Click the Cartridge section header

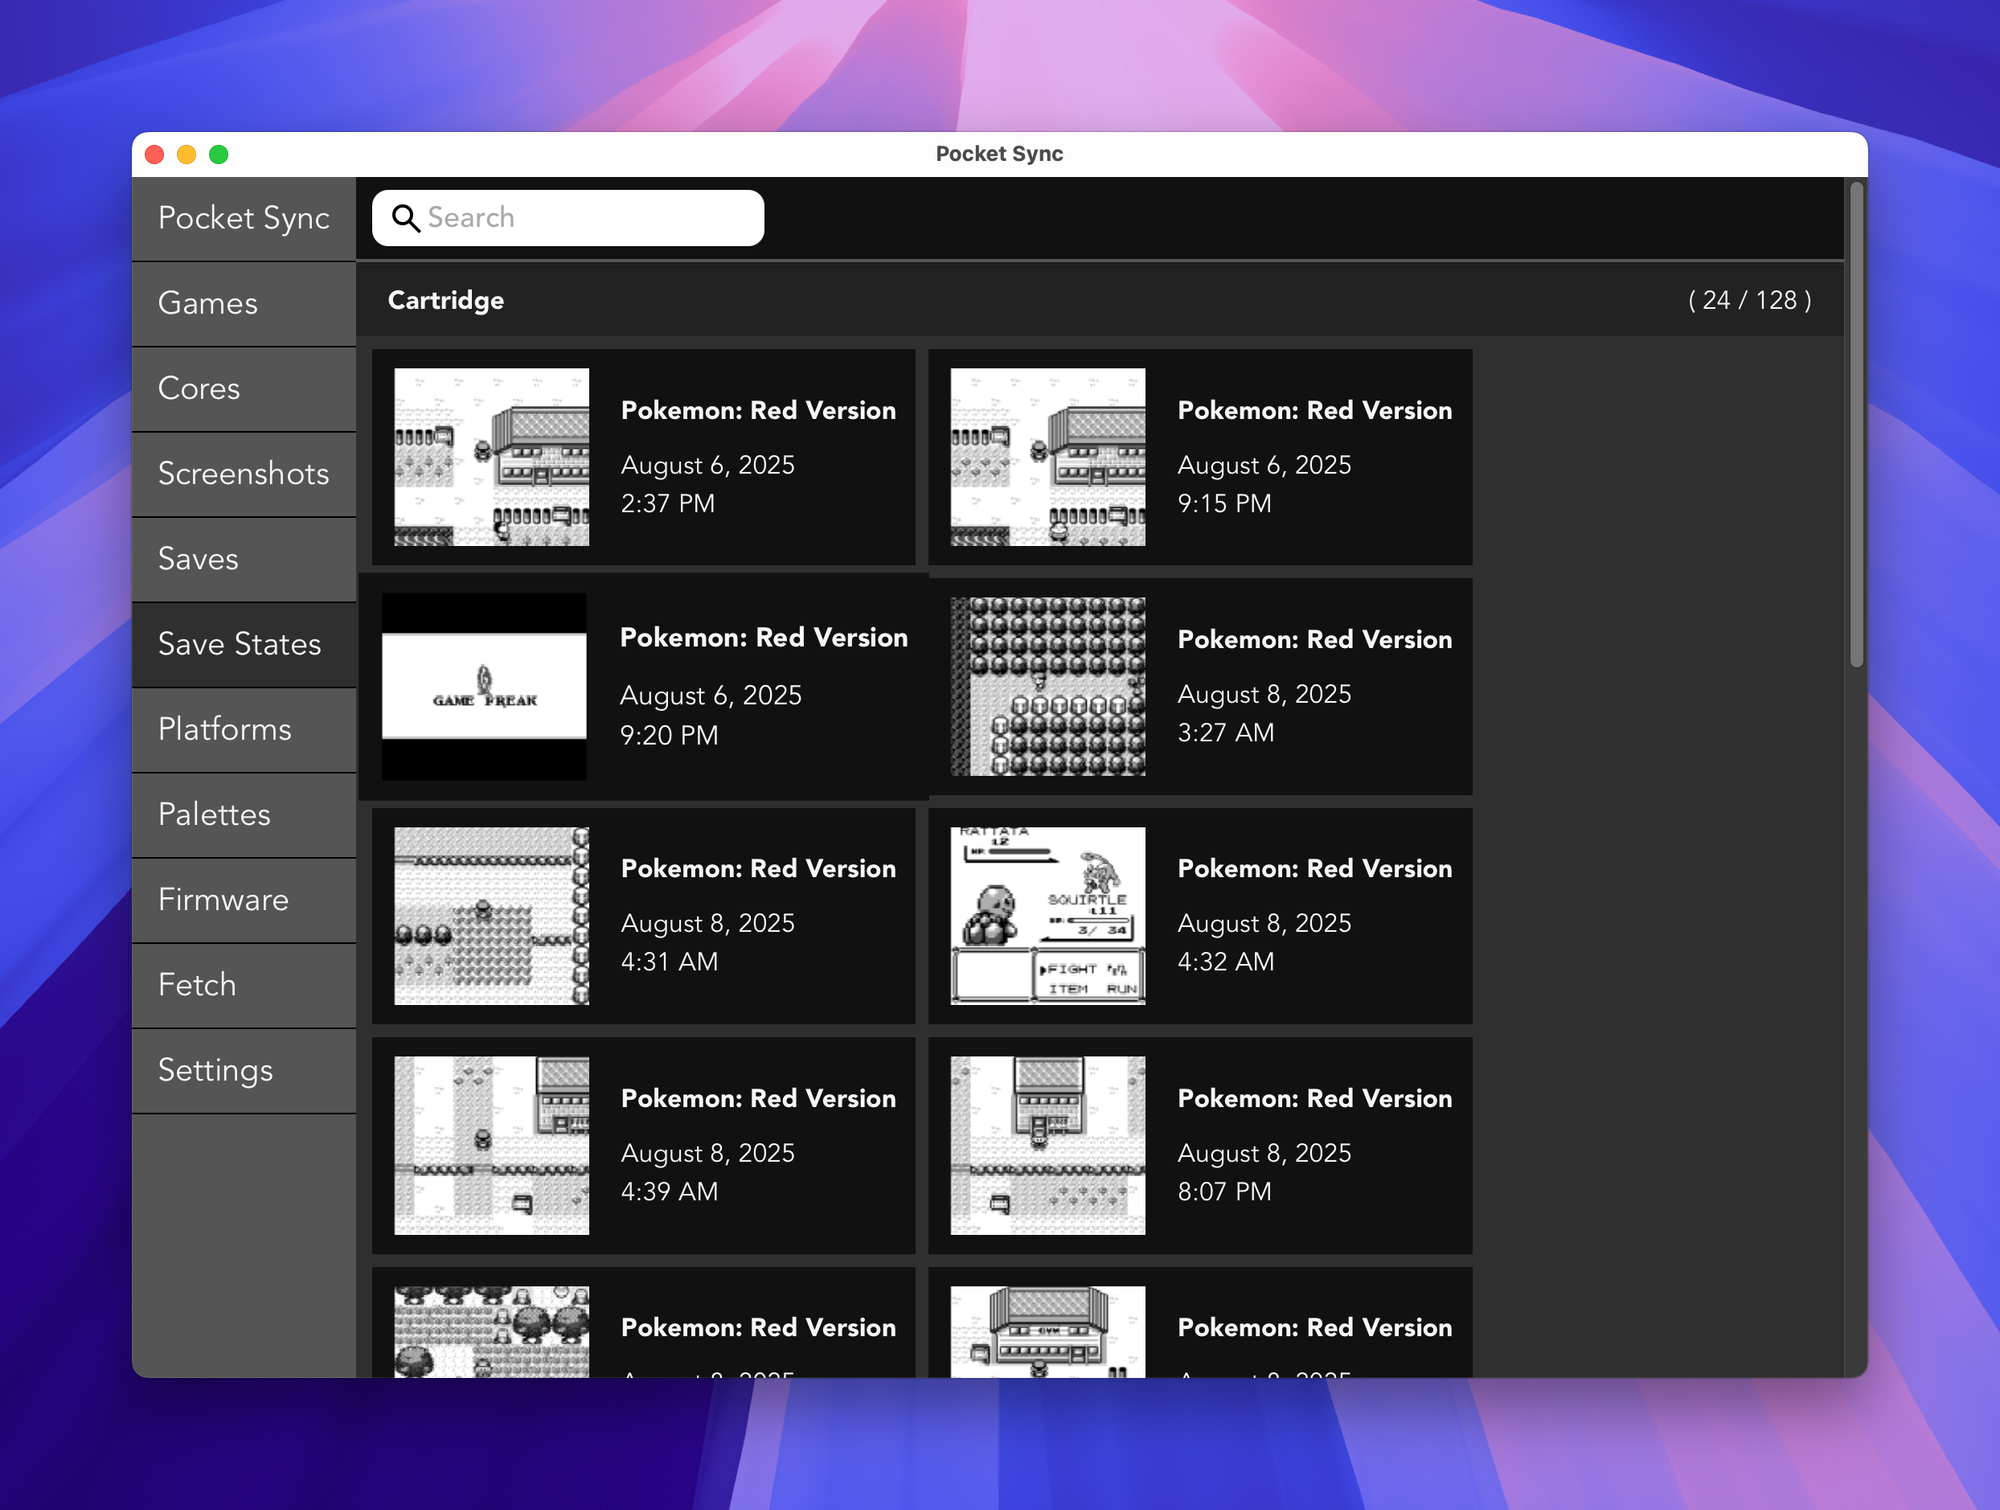pos(446,300)
